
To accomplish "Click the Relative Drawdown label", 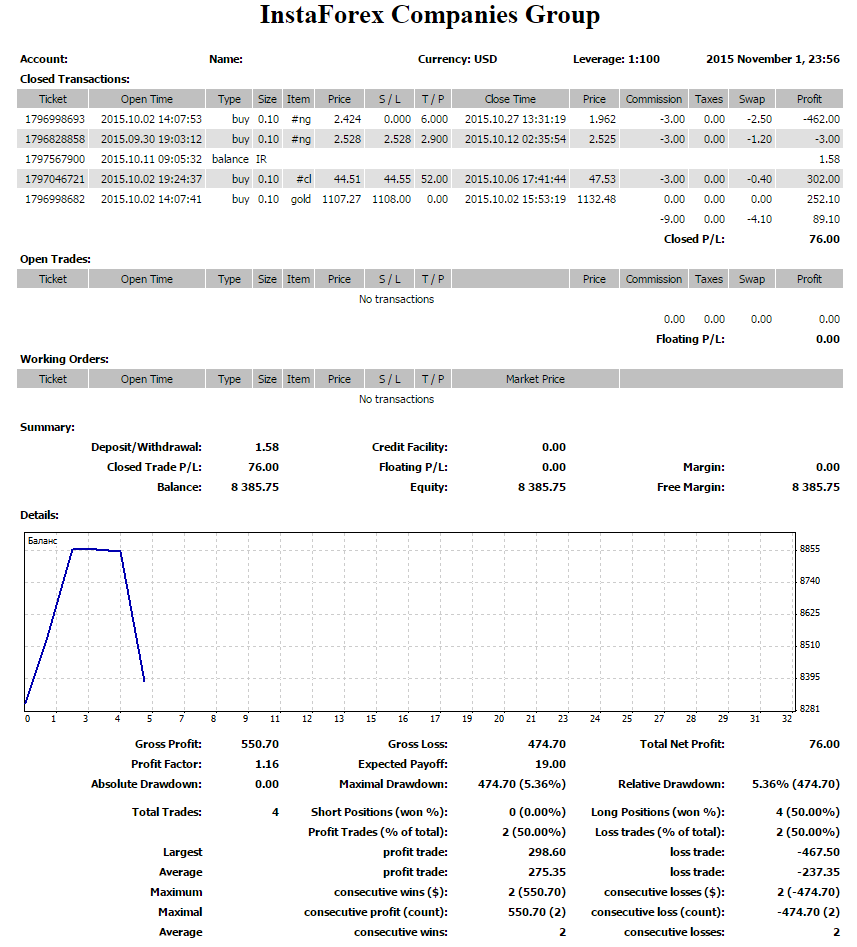I will [x=671, y=784].
